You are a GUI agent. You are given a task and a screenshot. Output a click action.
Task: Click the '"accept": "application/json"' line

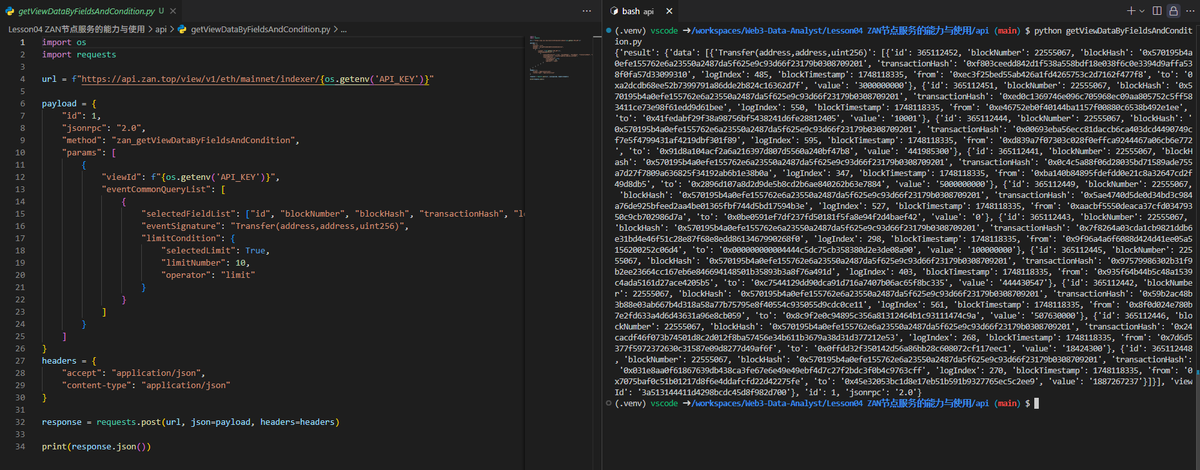[133, 375]
